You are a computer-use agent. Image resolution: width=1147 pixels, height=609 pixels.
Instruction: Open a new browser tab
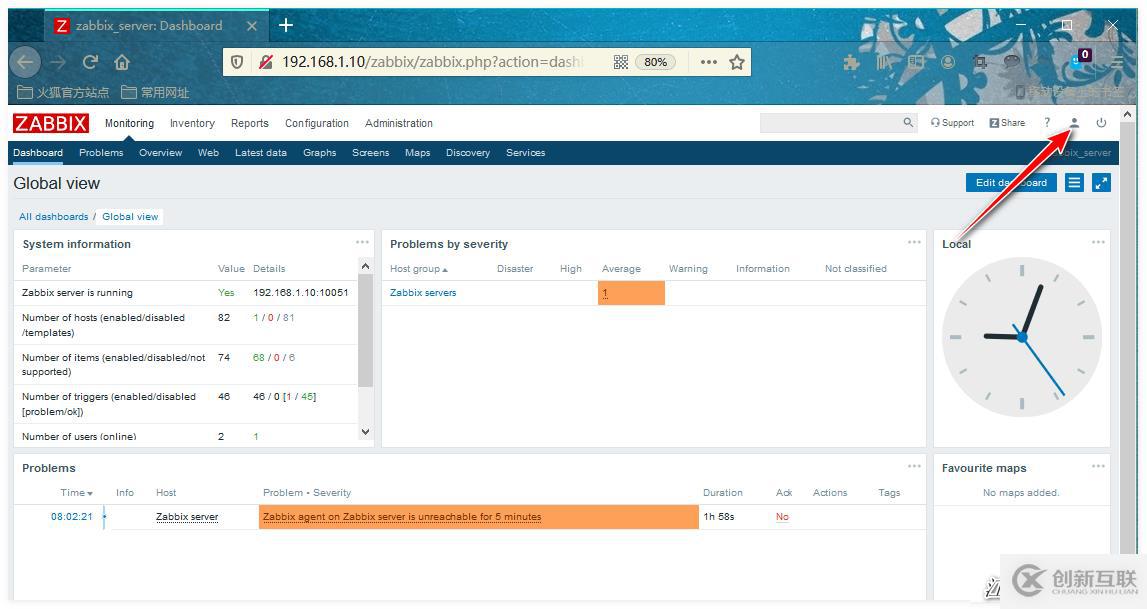pos(286,26)
